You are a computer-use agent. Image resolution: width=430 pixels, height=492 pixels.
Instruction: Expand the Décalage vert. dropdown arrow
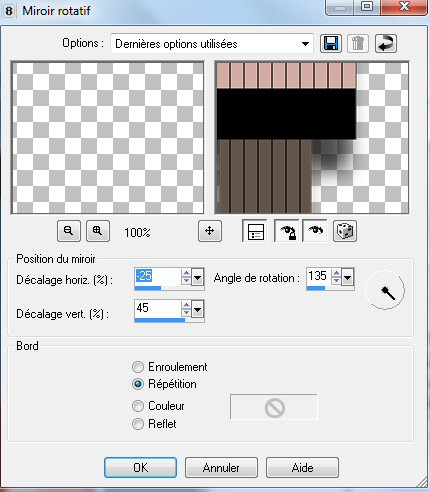click(198, 309)
